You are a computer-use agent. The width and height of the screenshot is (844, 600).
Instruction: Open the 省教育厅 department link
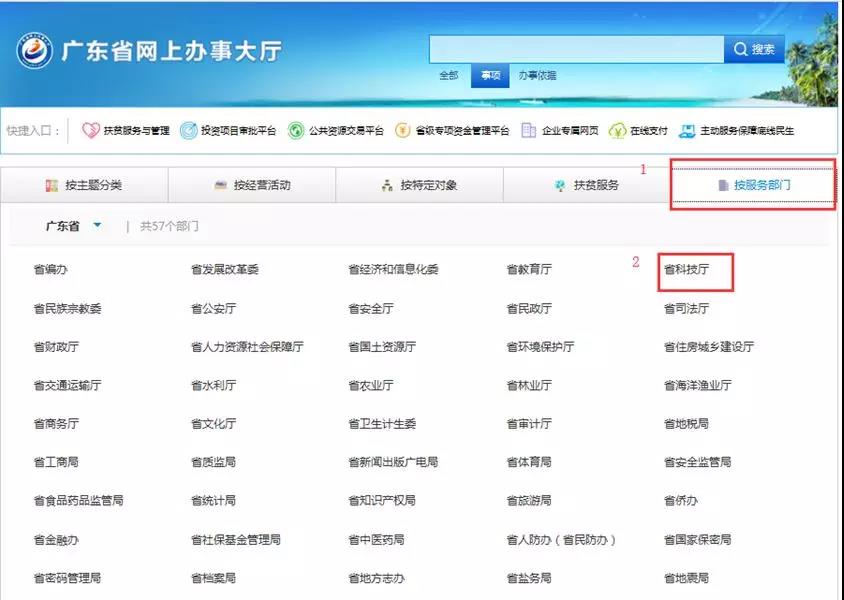click(x=529, y=270)
